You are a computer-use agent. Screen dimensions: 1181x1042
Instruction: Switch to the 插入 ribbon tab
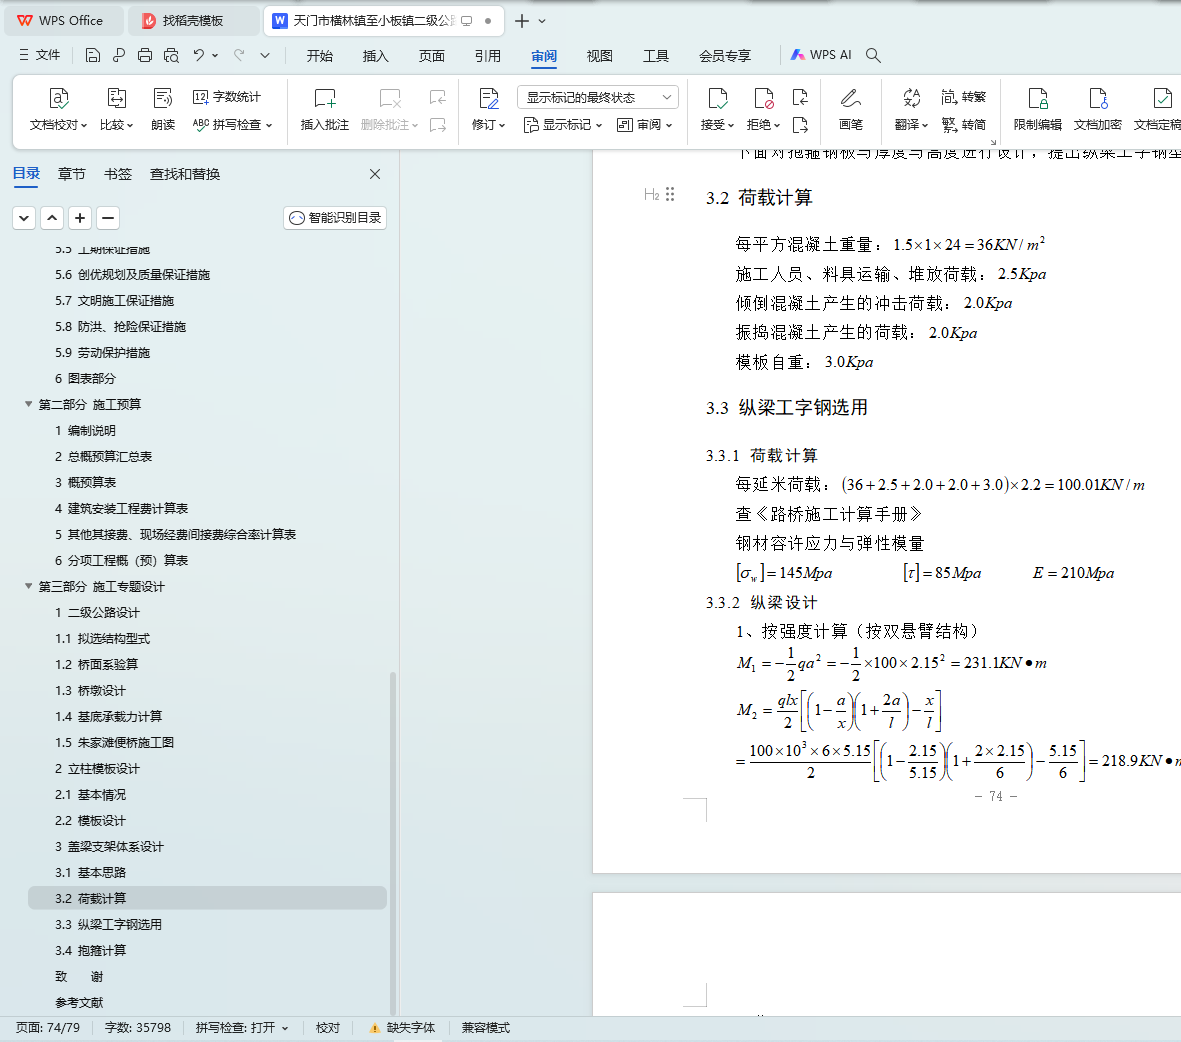click(x=375, y=56)
